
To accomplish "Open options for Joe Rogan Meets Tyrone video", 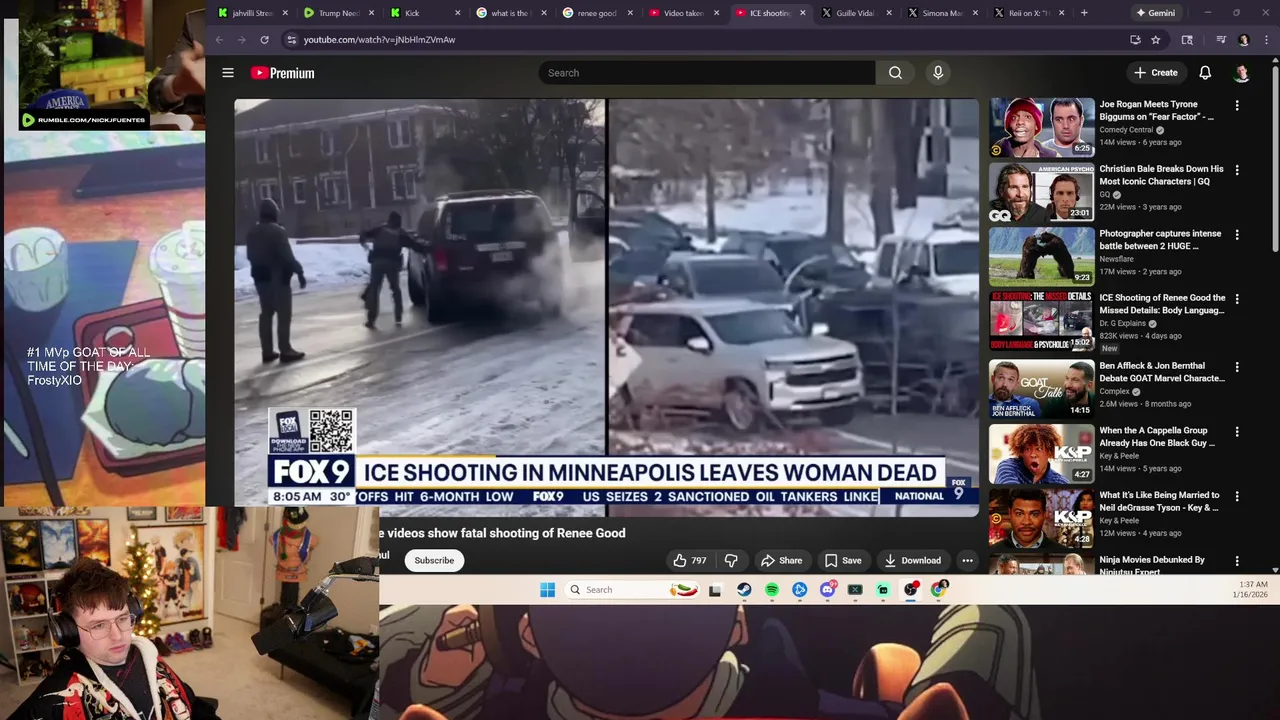I will 1237,105.
